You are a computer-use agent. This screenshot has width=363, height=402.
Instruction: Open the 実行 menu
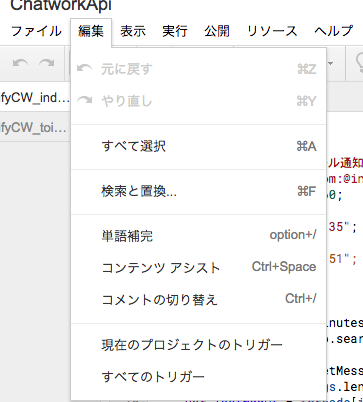tap(175, 31)
